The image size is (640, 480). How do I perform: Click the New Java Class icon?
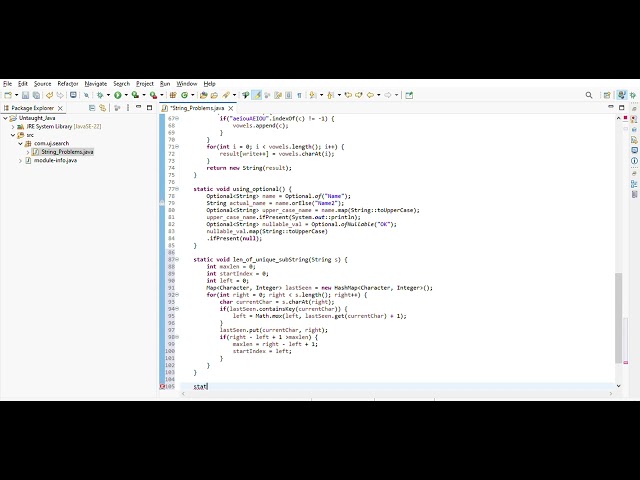[x=184, y=95]
